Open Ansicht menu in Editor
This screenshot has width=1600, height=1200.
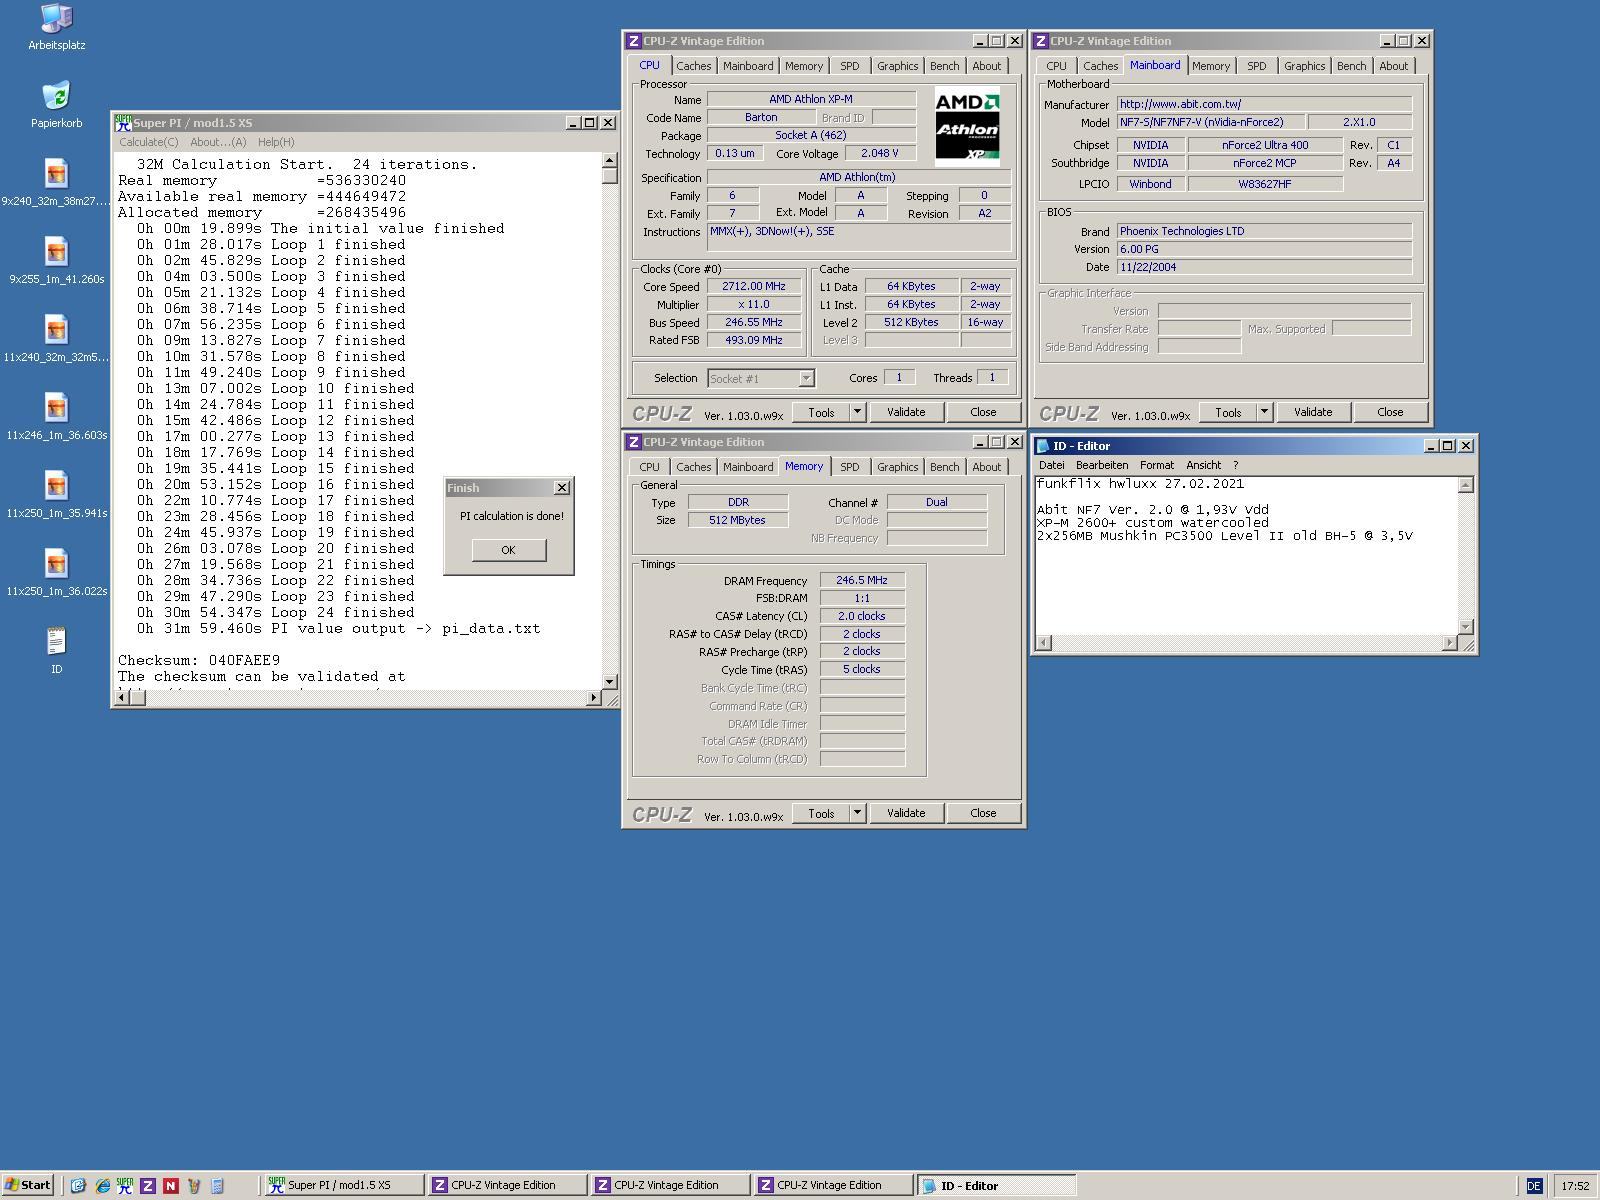click(x=1204, y=465)
